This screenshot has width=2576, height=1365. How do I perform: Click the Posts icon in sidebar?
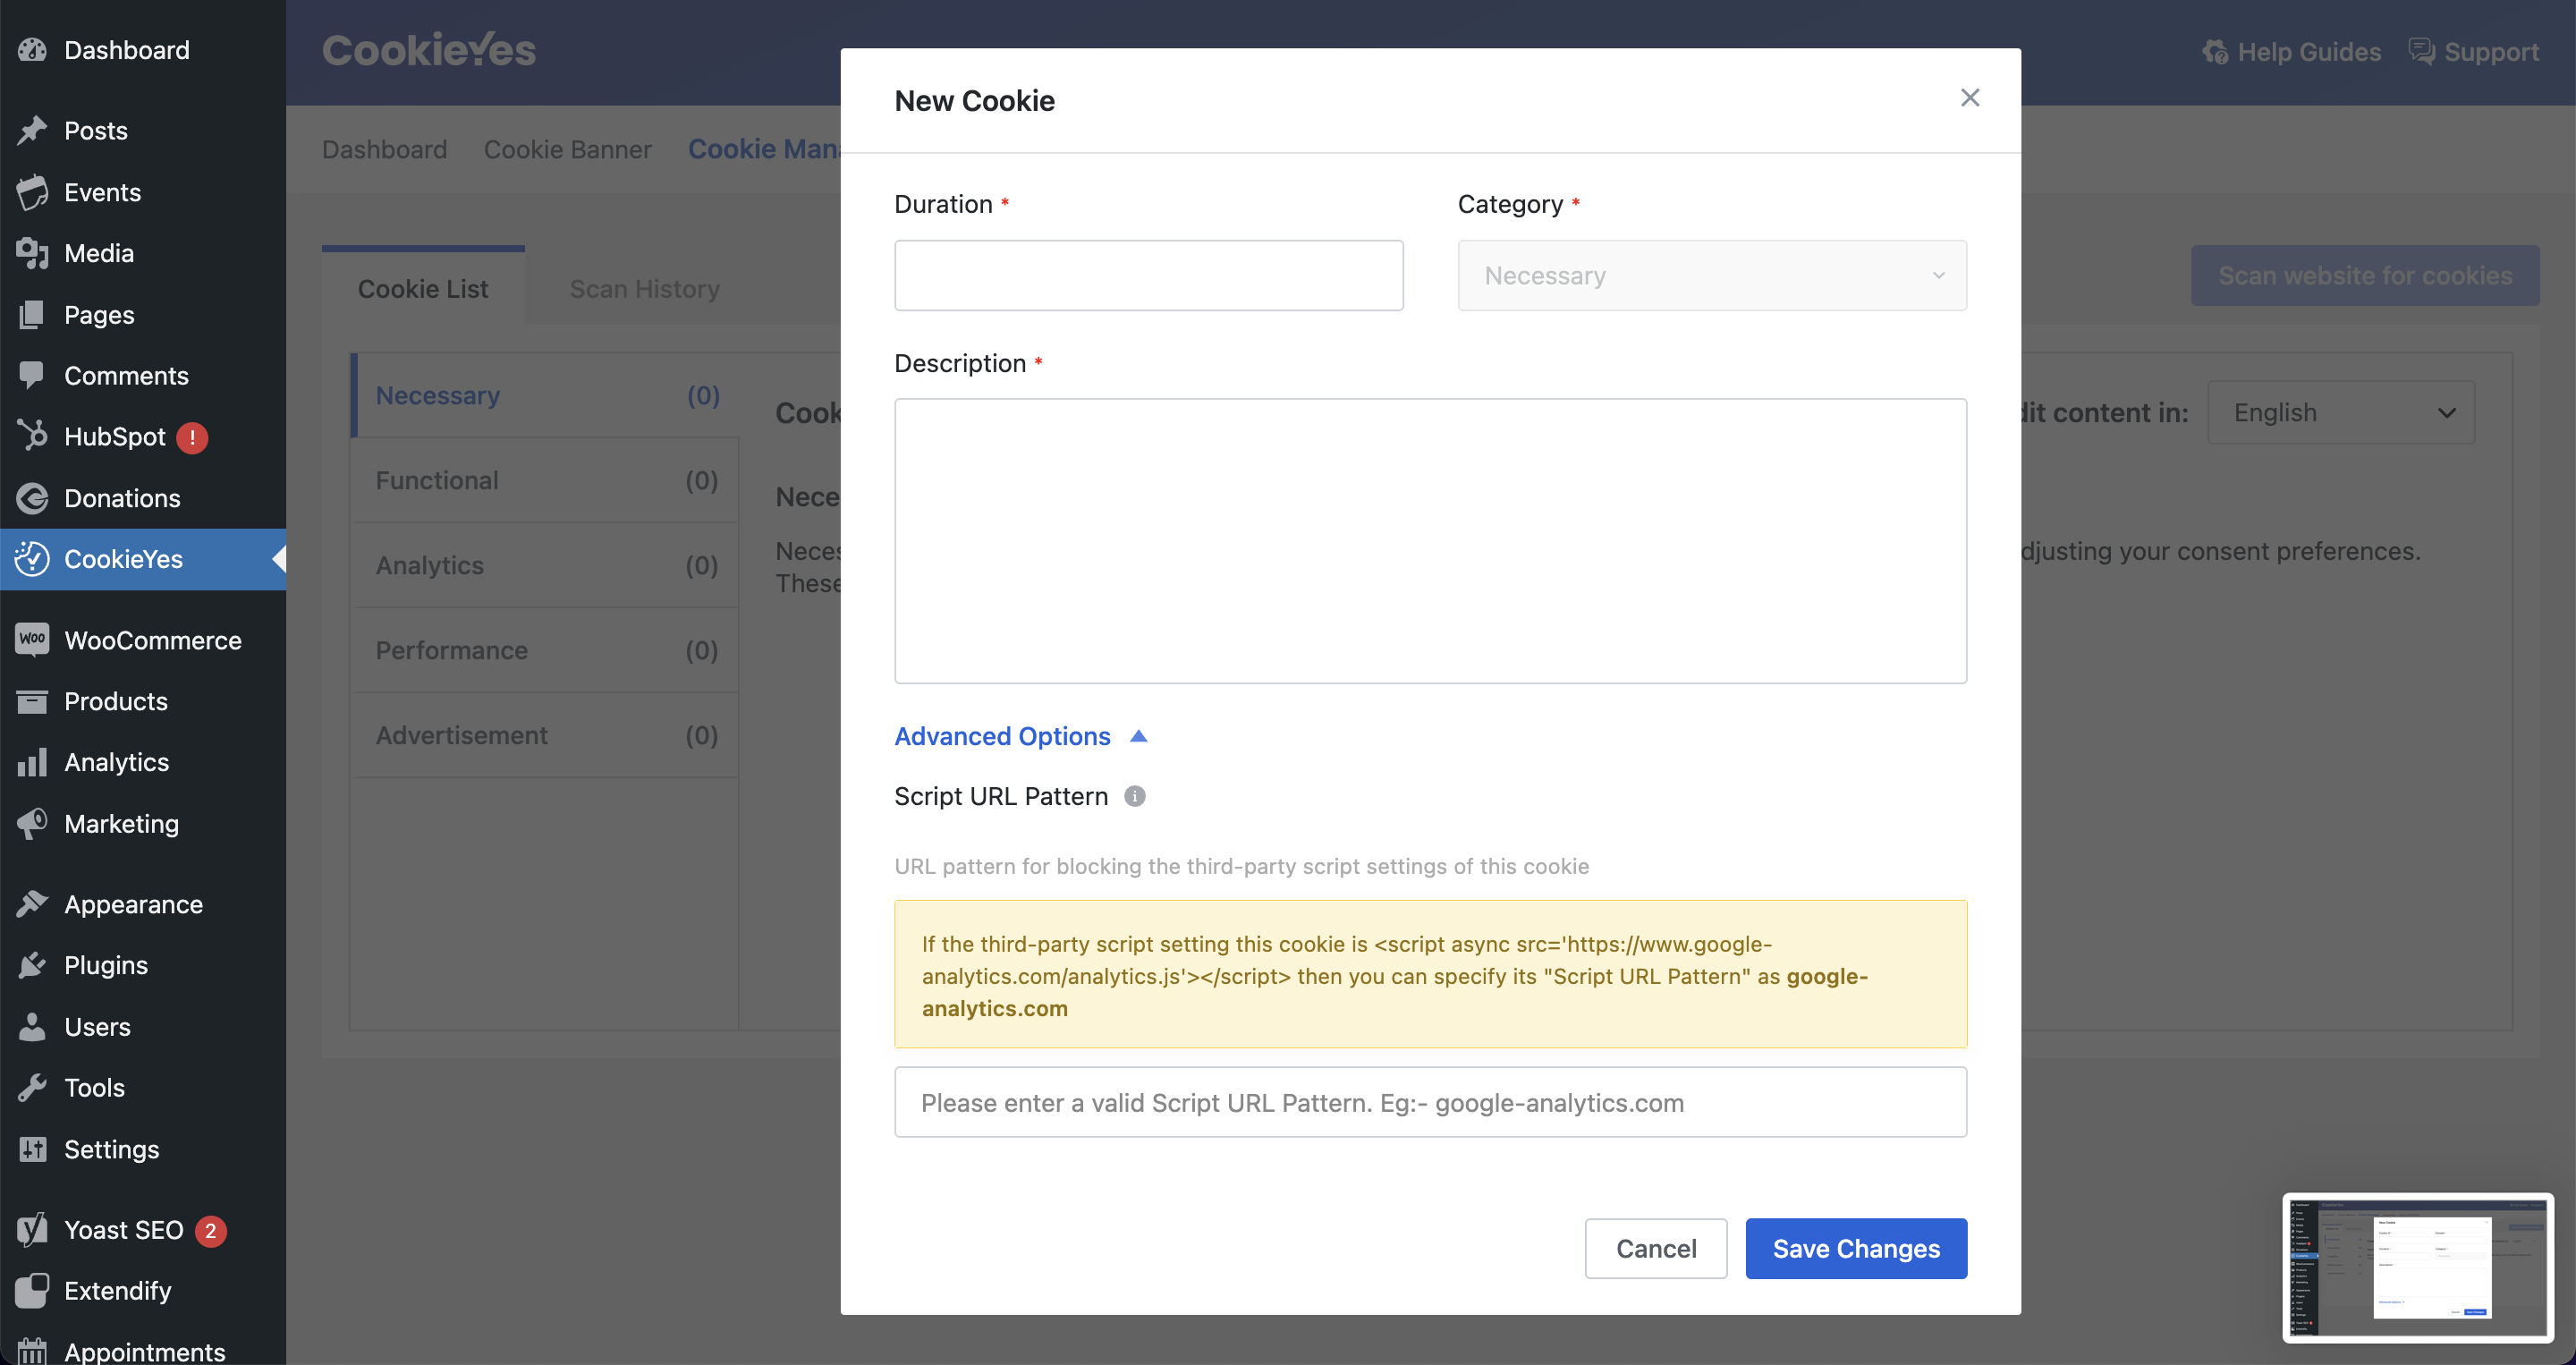[x=34, y=130]
